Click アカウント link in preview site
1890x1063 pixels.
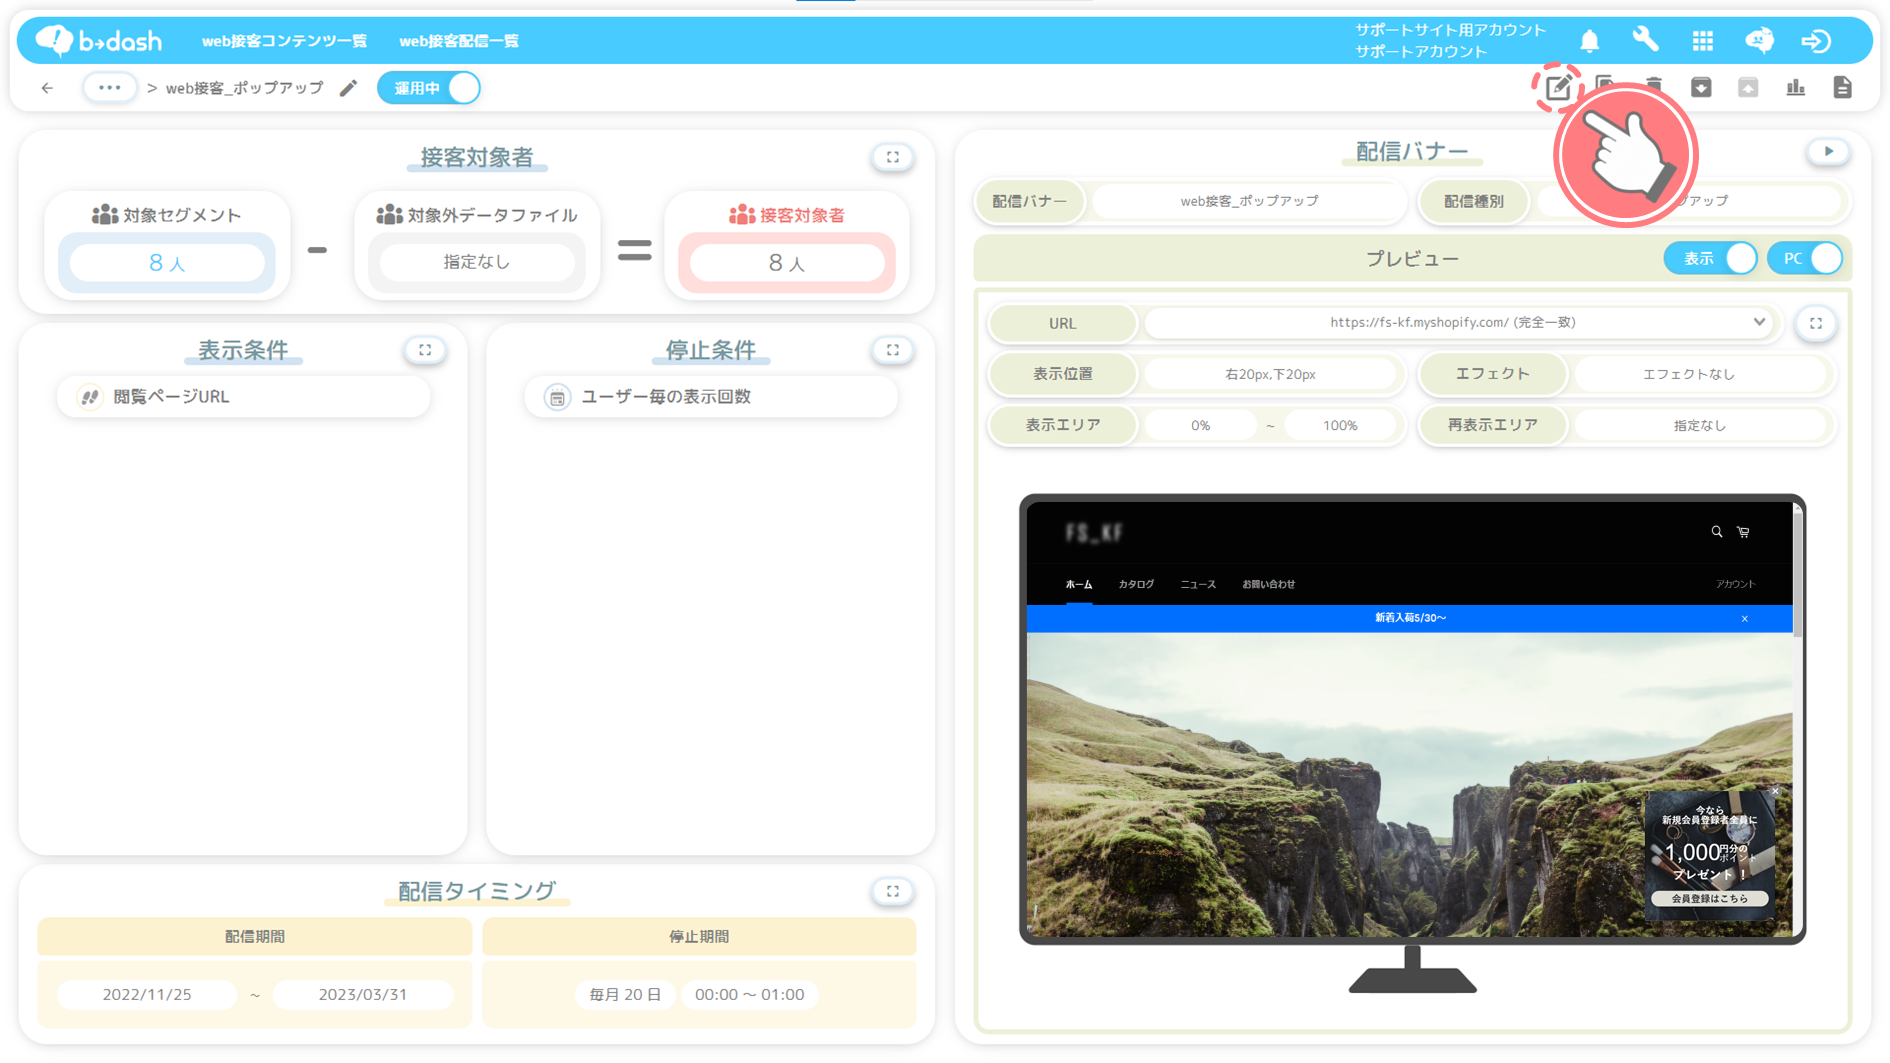coord(1736,584)
